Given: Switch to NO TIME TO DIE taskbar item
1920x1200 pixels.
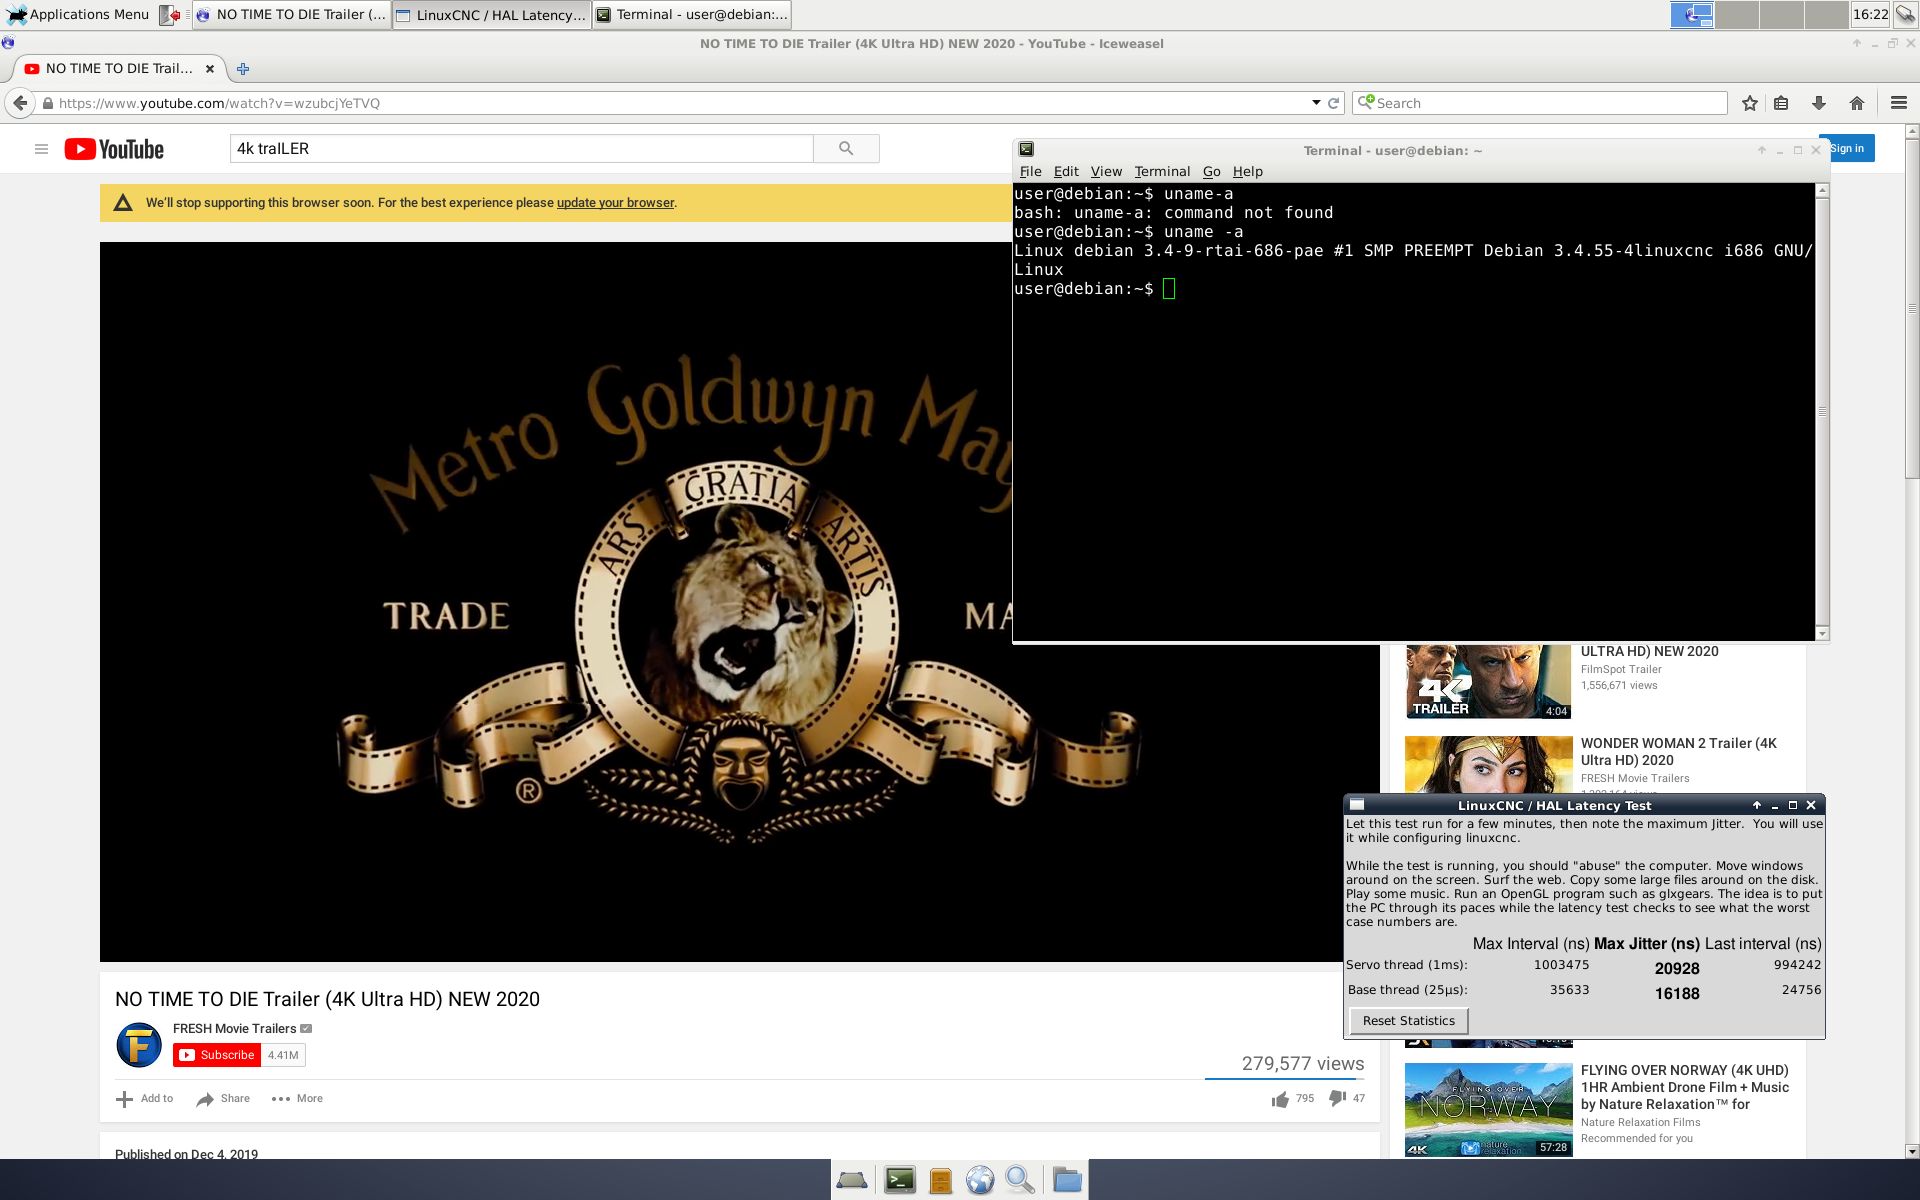Looking at the screenshot, I should pyautogui.click(x=291, y=14).
